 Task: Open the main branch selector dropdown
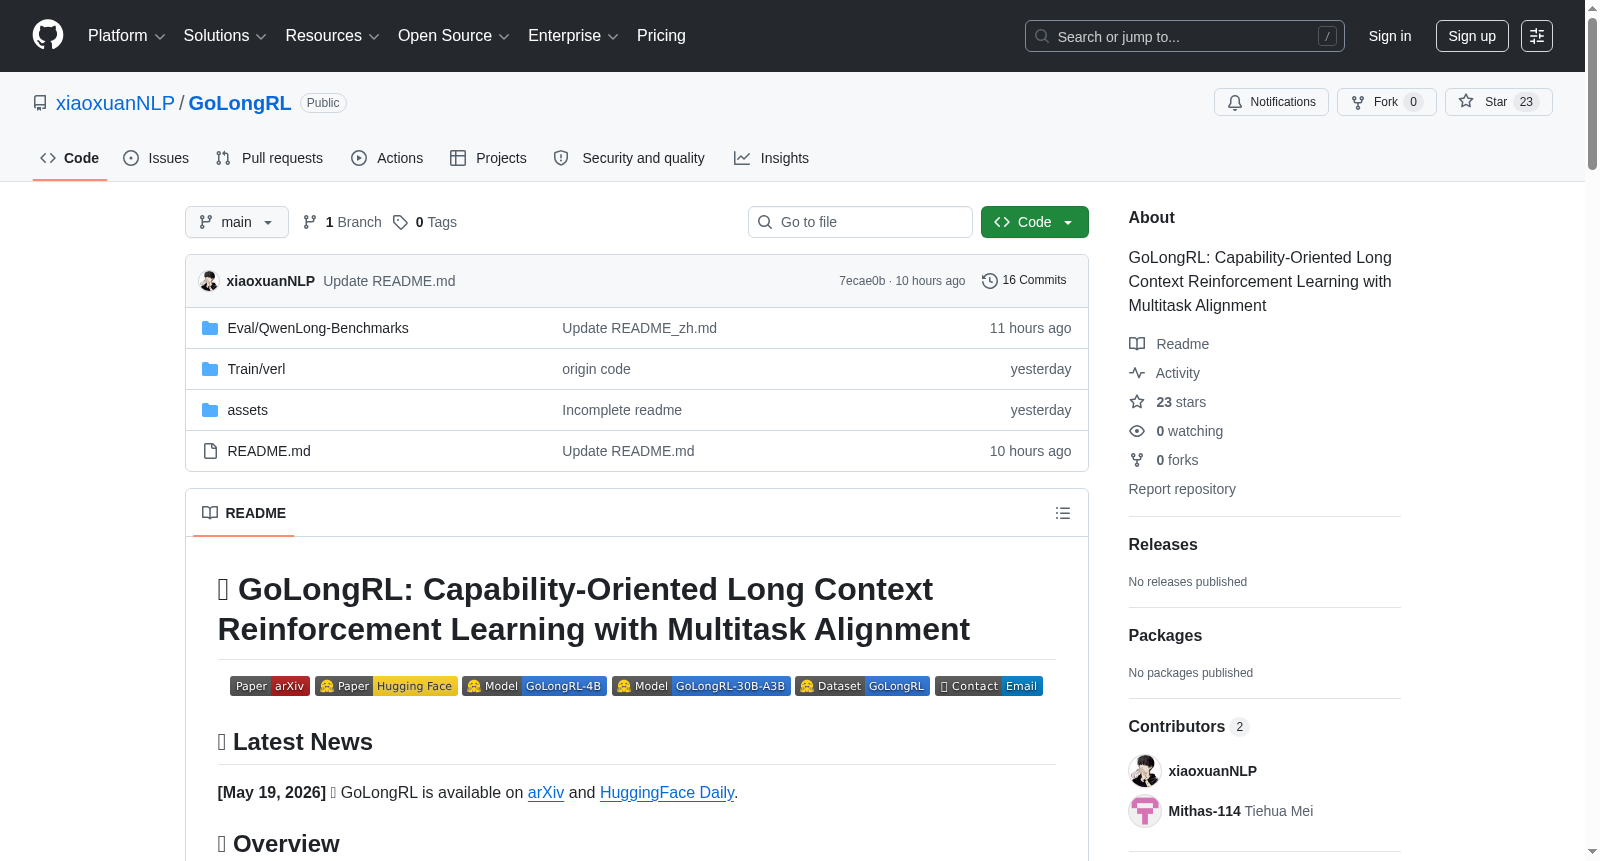[237, 222]
